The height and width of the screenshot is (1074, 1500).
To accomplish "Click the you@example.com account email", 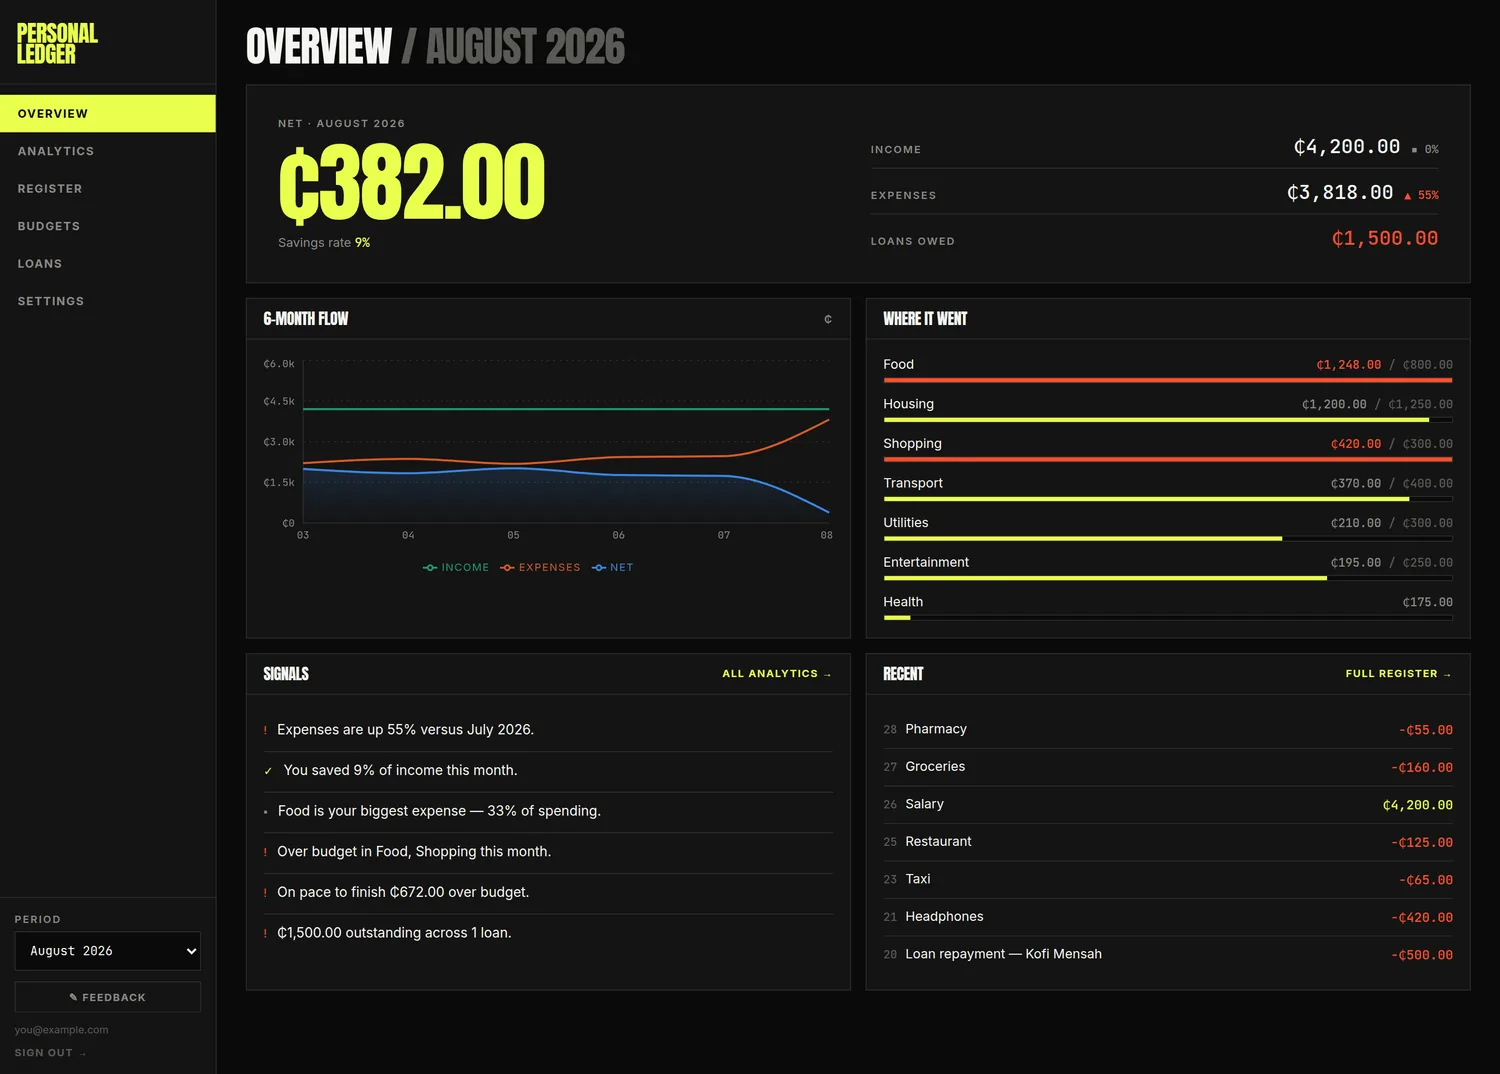I will [61, 1030].
